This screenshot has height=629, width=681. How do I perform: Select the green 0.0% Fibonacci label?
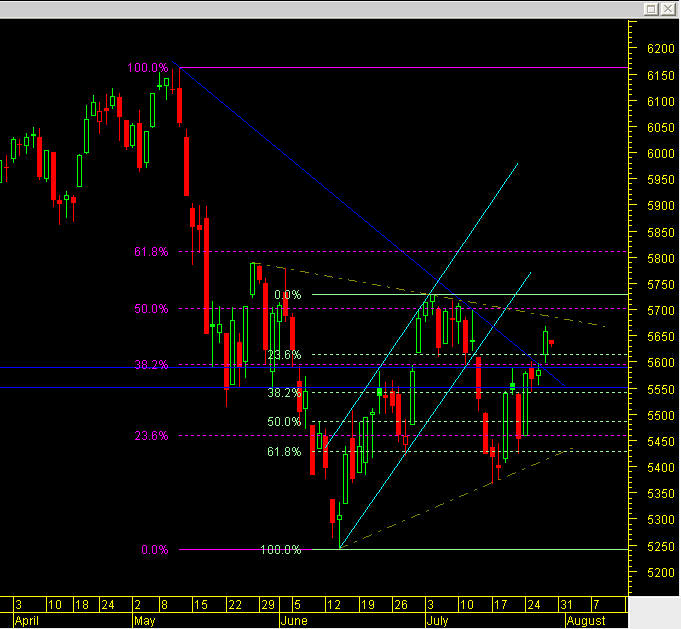coord(288,295)
